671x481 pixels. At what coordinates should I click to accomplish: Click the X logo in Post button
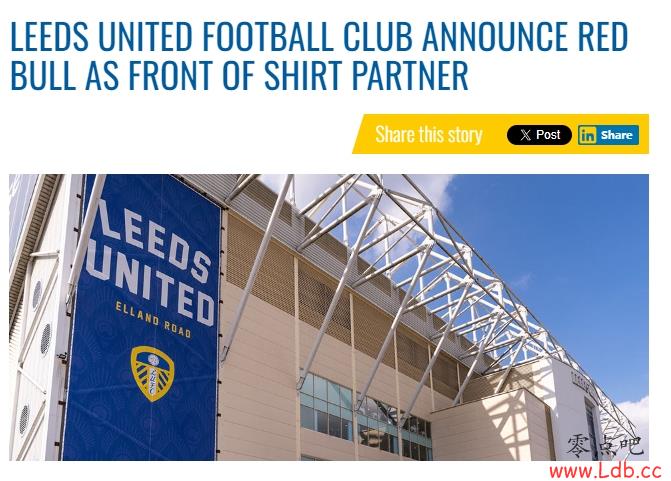tap(525, 135)
